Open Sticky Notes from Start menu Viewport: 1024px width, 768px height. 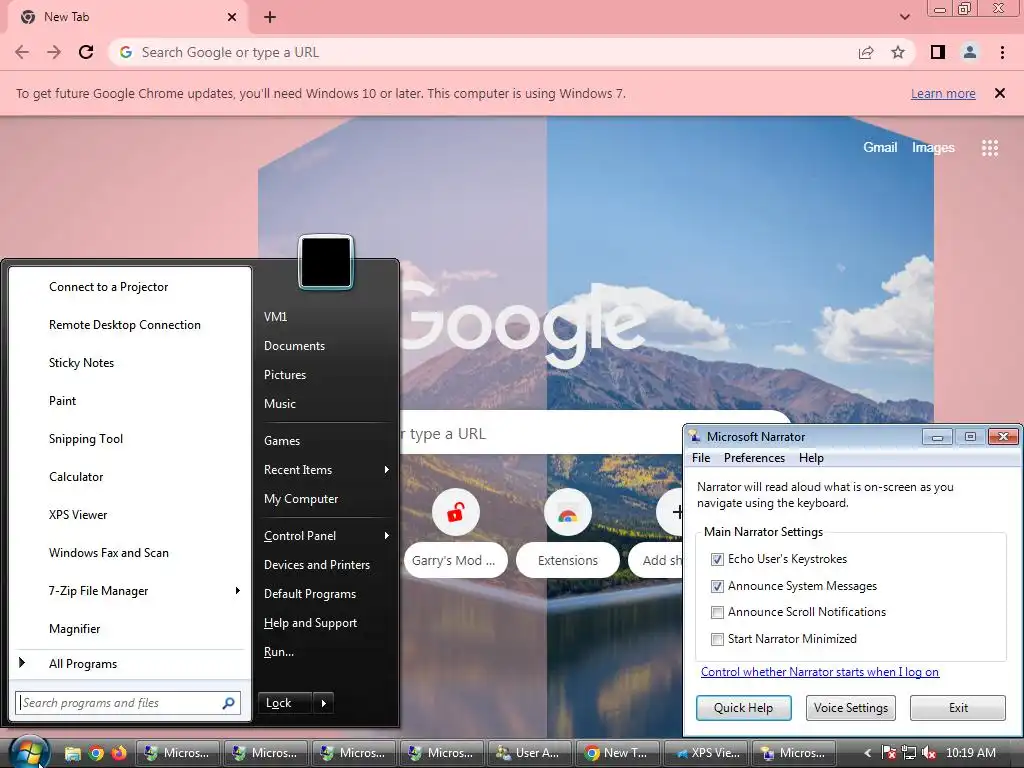129,363
